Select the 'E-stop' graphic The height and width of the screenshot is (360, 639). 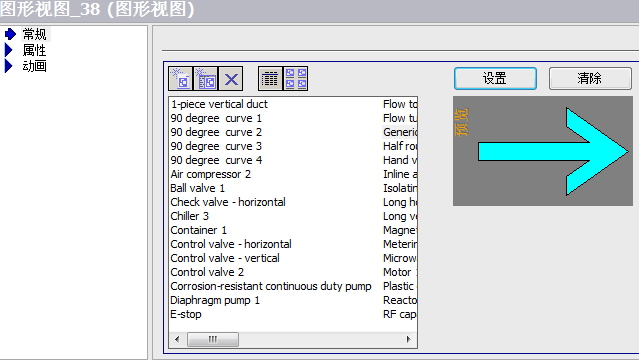(186, 314)
